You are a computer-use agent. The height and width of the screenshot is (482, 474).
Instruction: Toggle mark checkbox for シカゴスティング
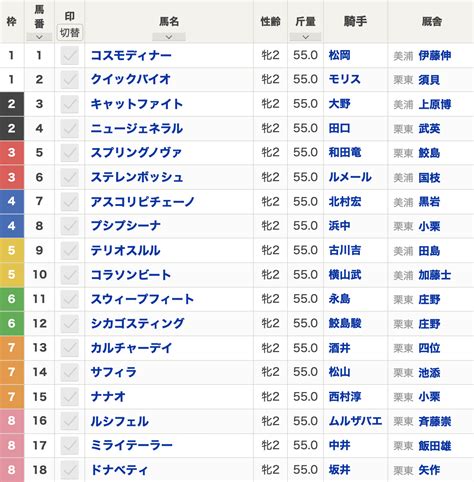70,323
